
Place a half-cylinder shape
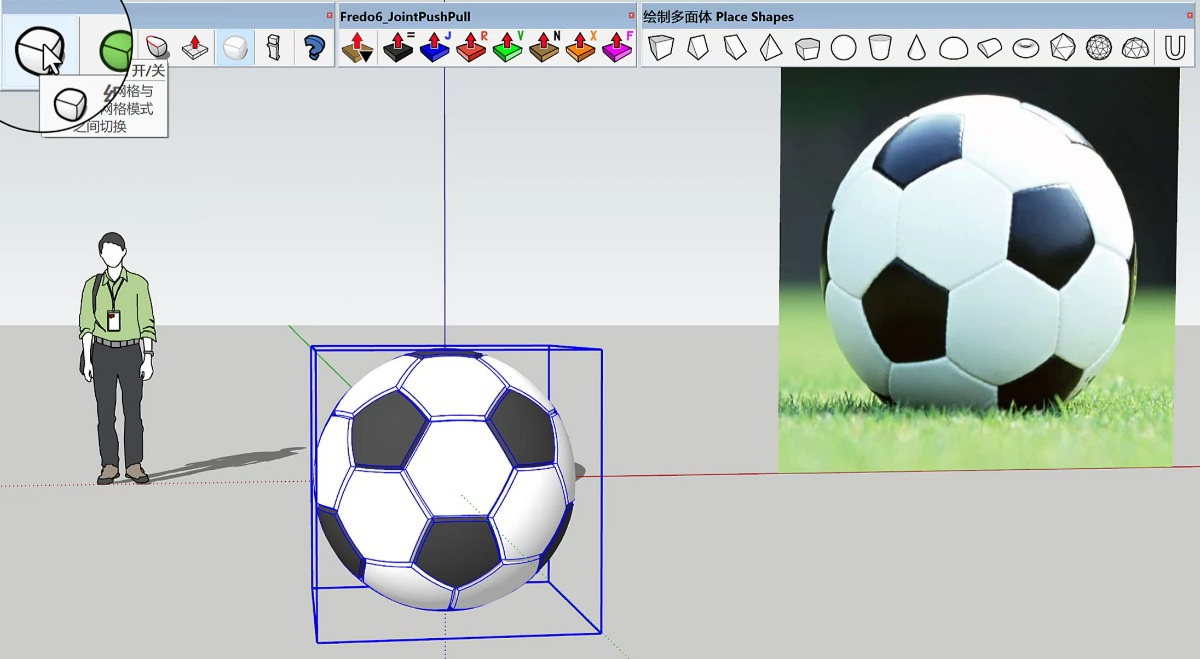(989, 47)
